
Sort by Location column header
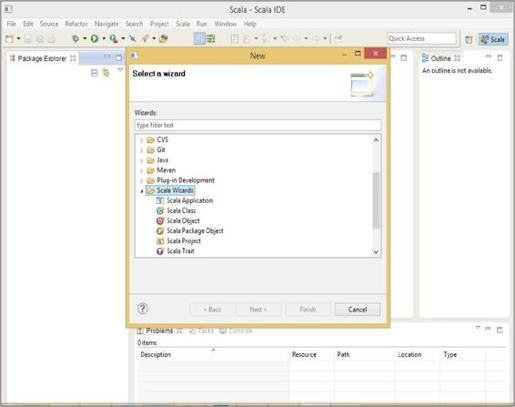[409, 354]
